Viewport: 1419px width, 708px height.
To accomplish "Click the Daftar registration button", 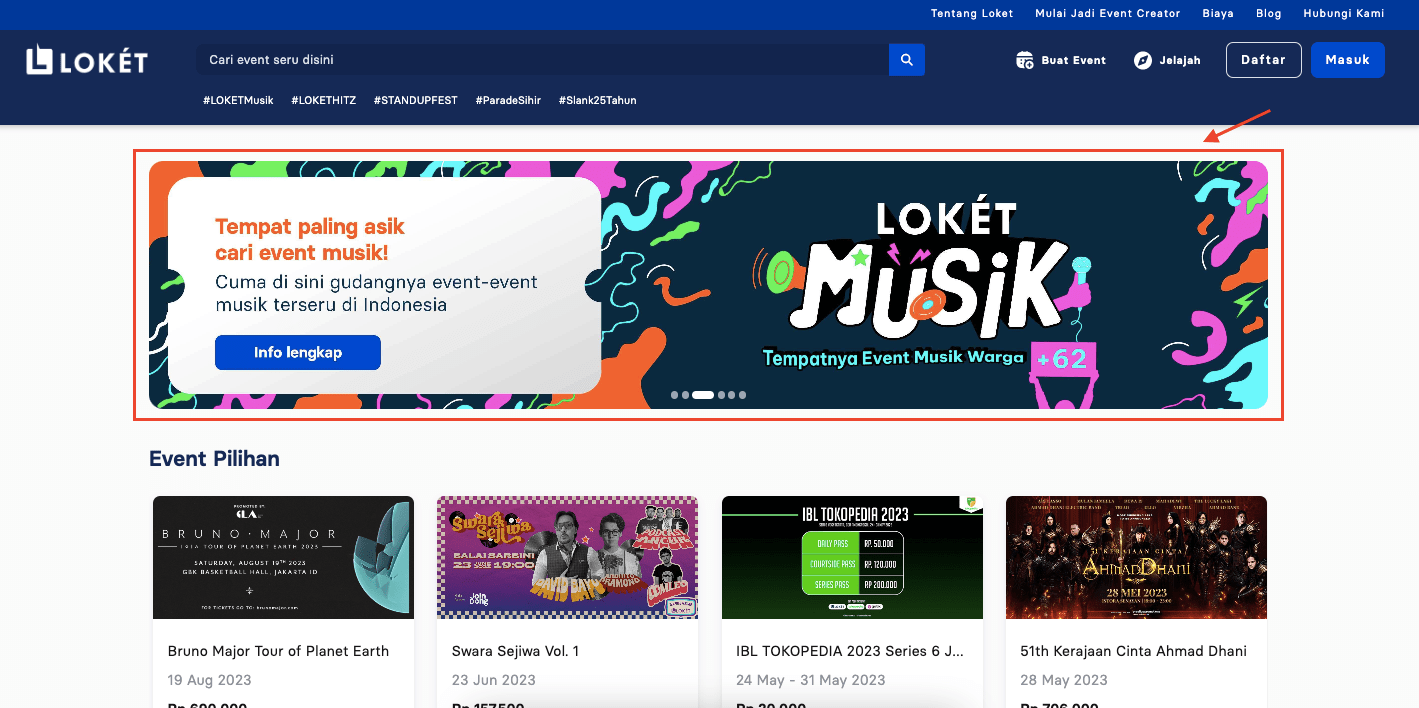I will [x=1263, y=59].
